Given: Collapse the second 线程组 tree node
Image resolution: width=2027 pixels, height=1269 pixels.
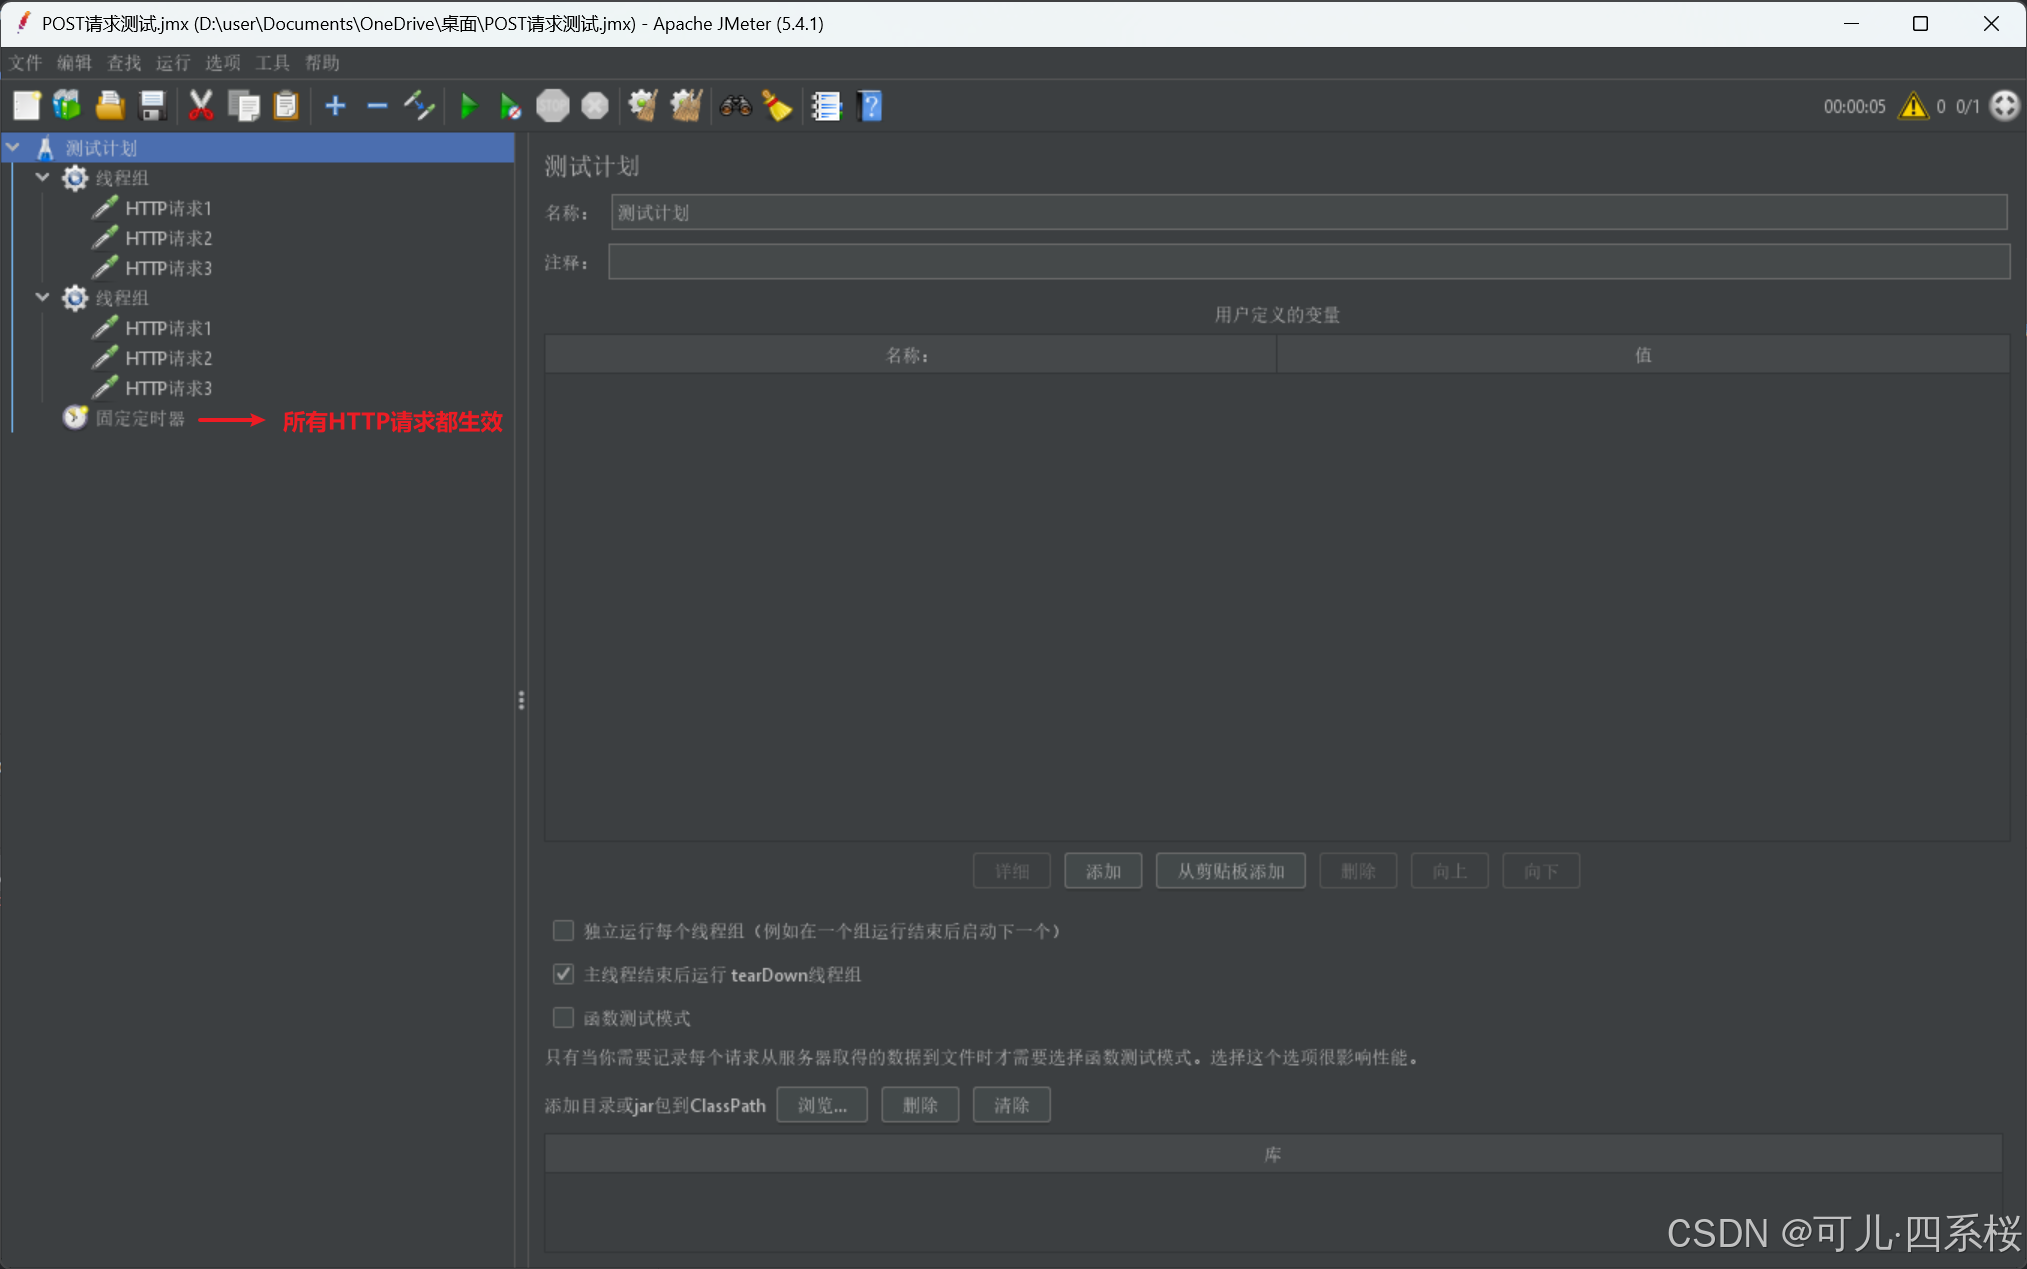Looking at the screenshot, I should click(43, 298).
